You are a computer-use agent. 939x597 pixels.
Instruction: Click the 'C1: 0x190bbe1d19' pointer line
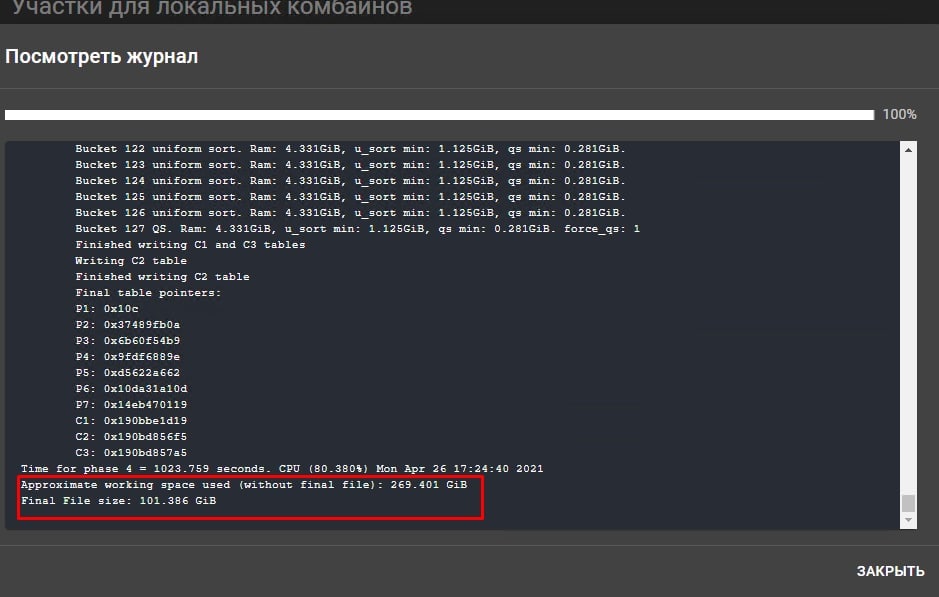point(131,420)
